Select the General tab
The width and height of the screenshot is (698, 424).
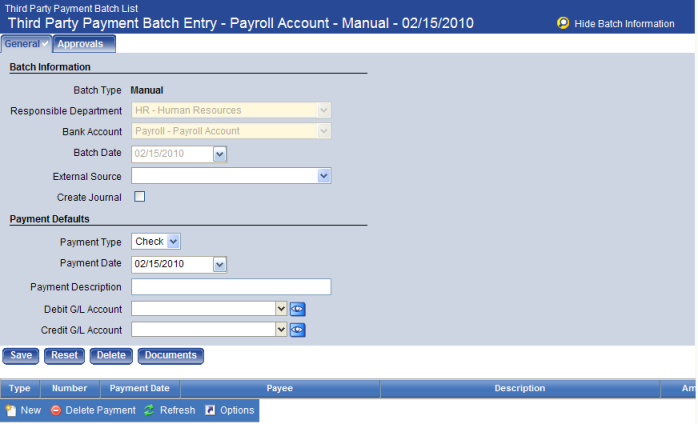tap(26, 44)
